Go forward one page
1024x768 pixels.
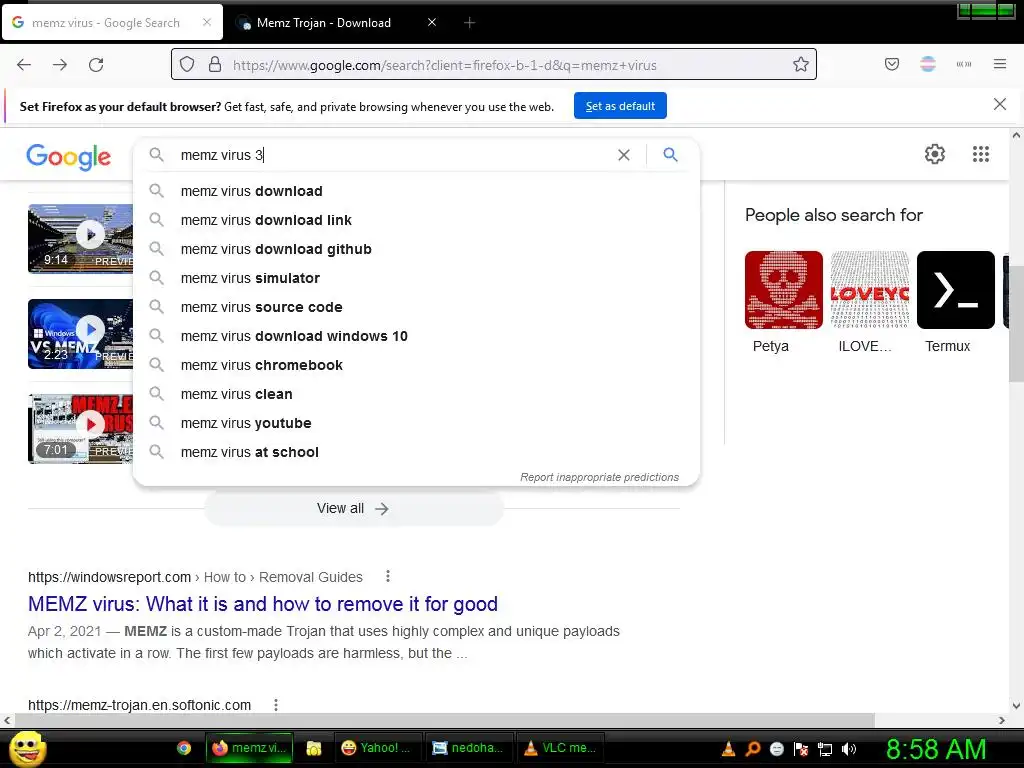pyautogui.click(x=60, y=65)
